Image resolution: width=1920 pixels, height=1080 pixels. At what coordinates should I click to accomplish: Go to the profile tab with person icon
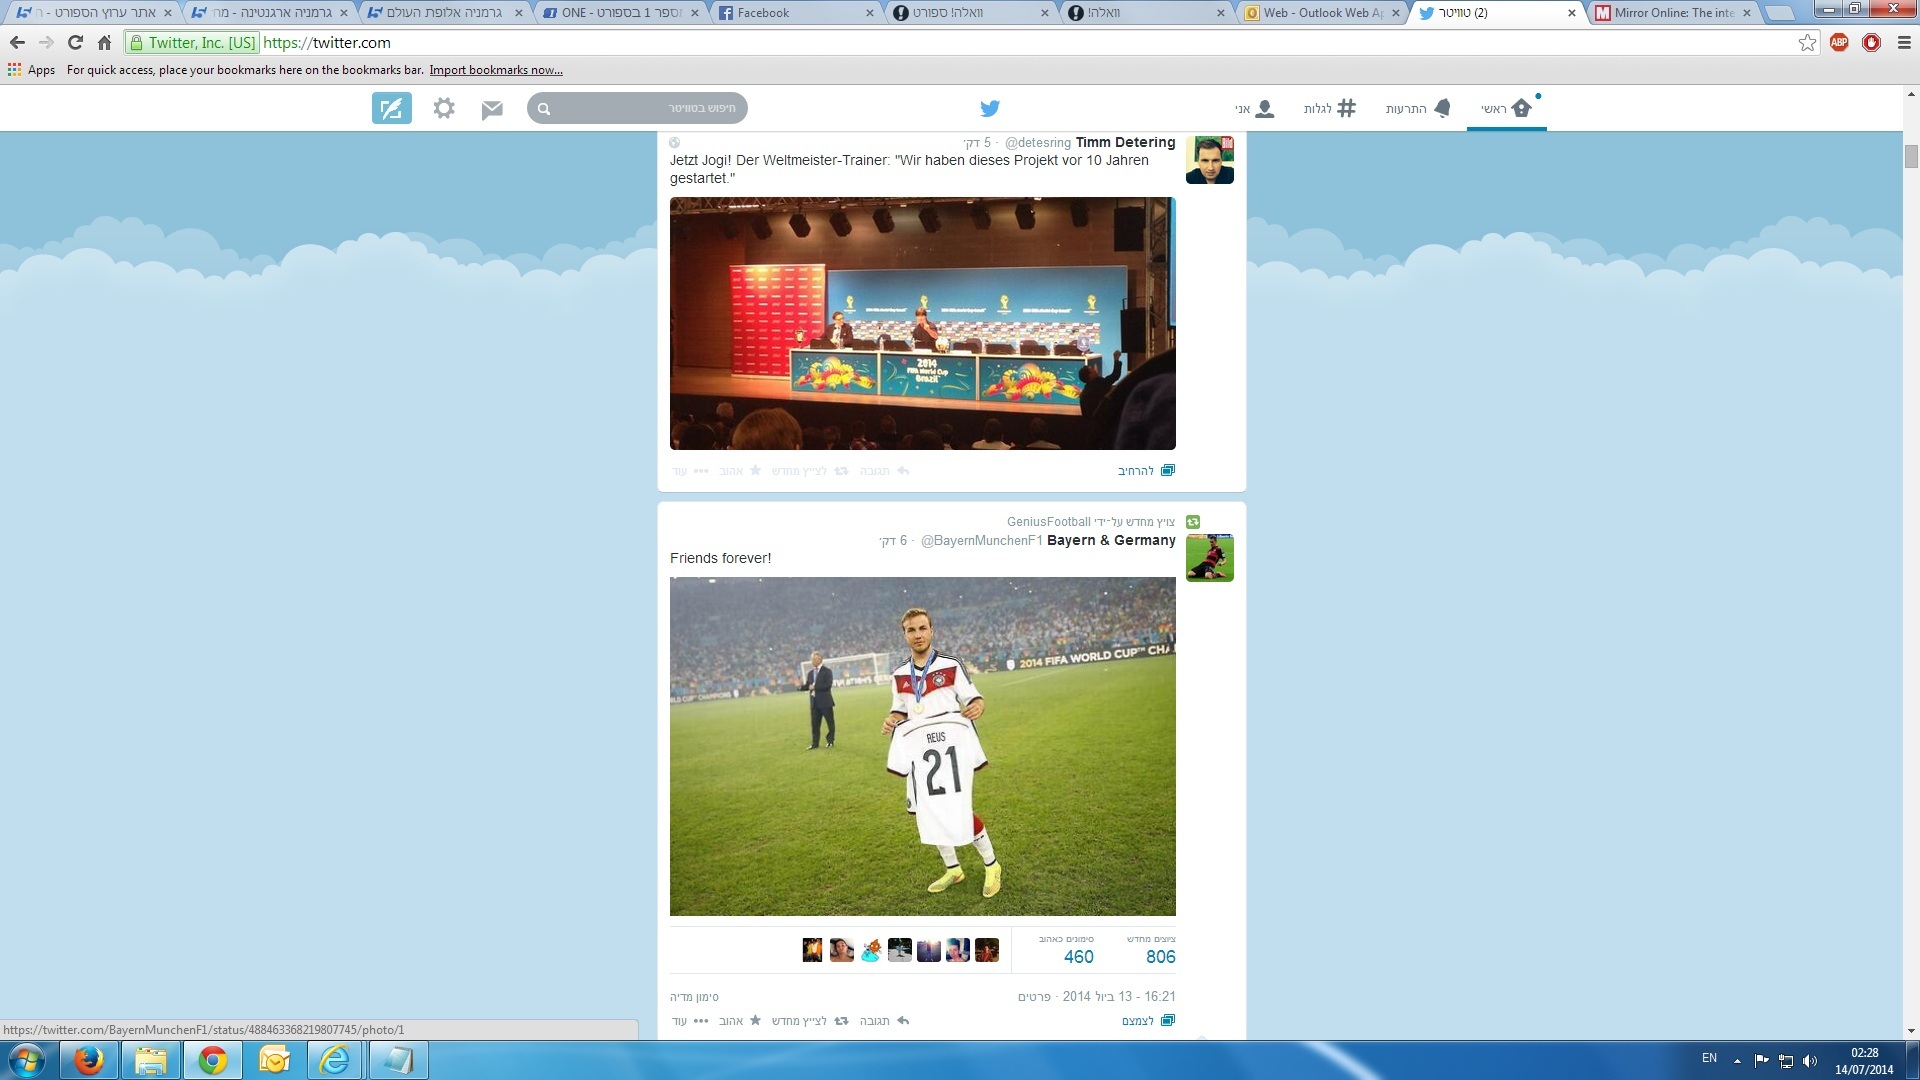1255,108
